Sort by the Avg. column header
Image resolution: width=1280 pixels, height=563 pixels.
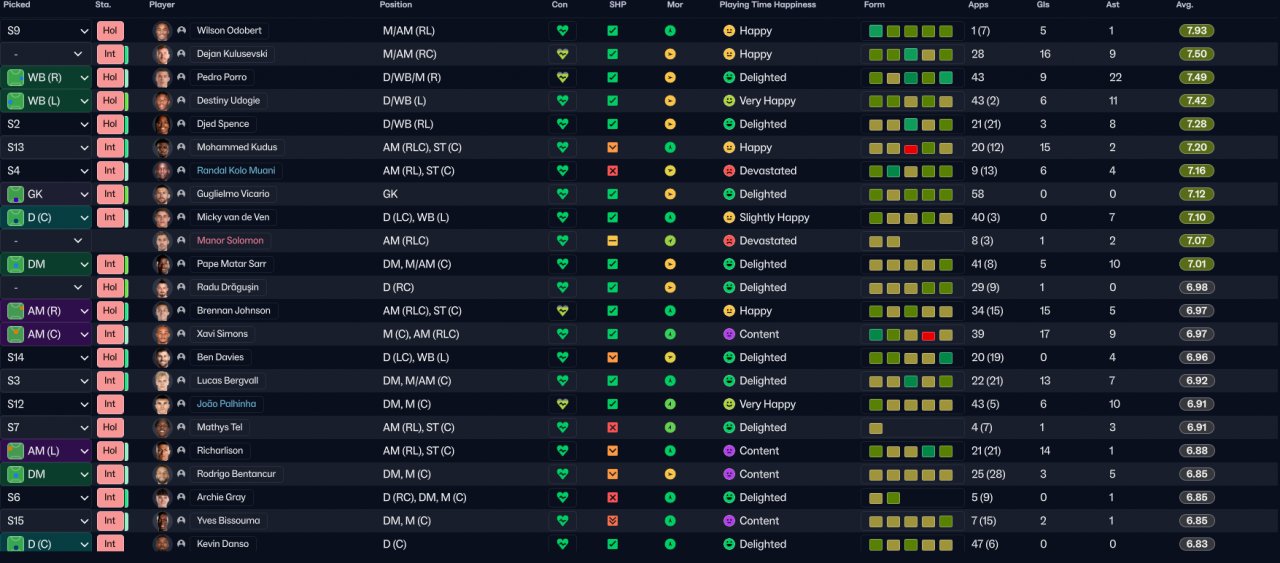[1184, 5]
